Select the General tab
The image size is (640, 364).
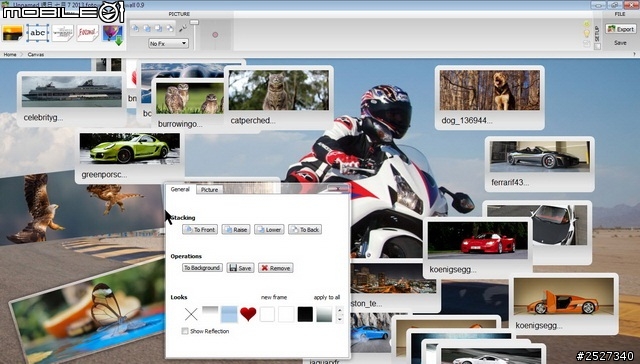[x=180, y=189]
